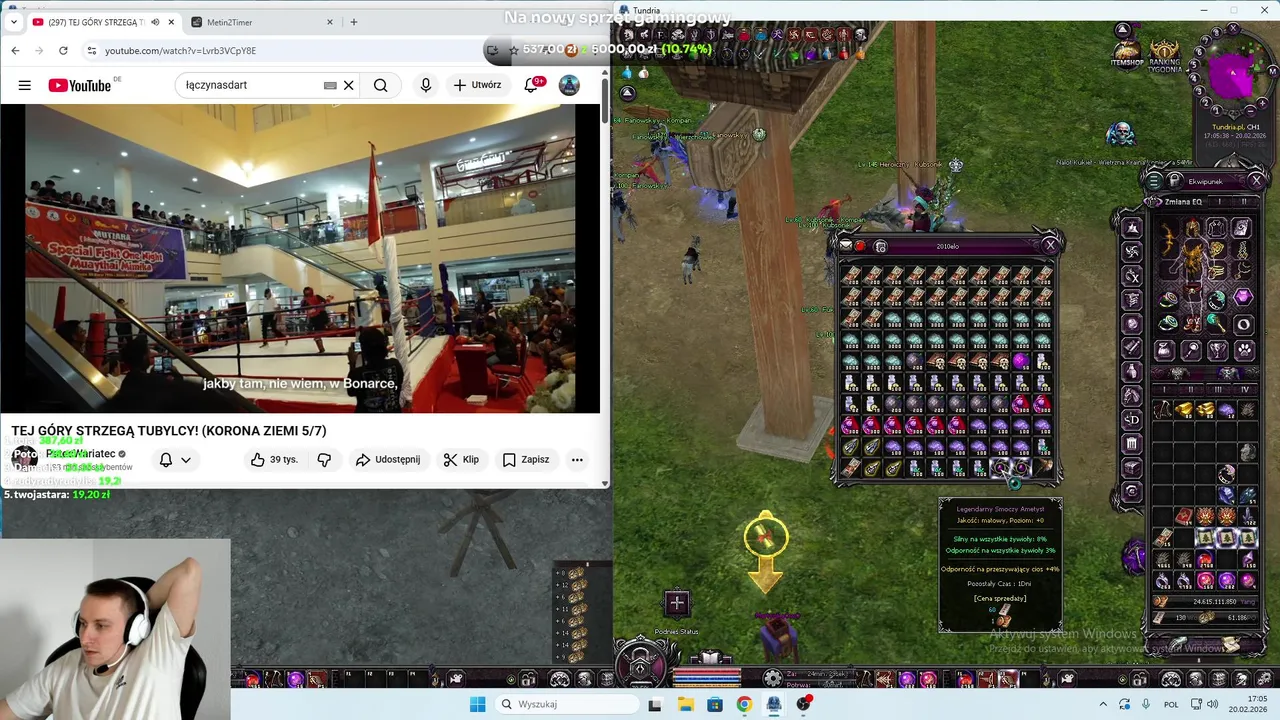This screenshot has width=1280, height=720.
Task: Open a new browser tab
Action: (x=353, y=22)
